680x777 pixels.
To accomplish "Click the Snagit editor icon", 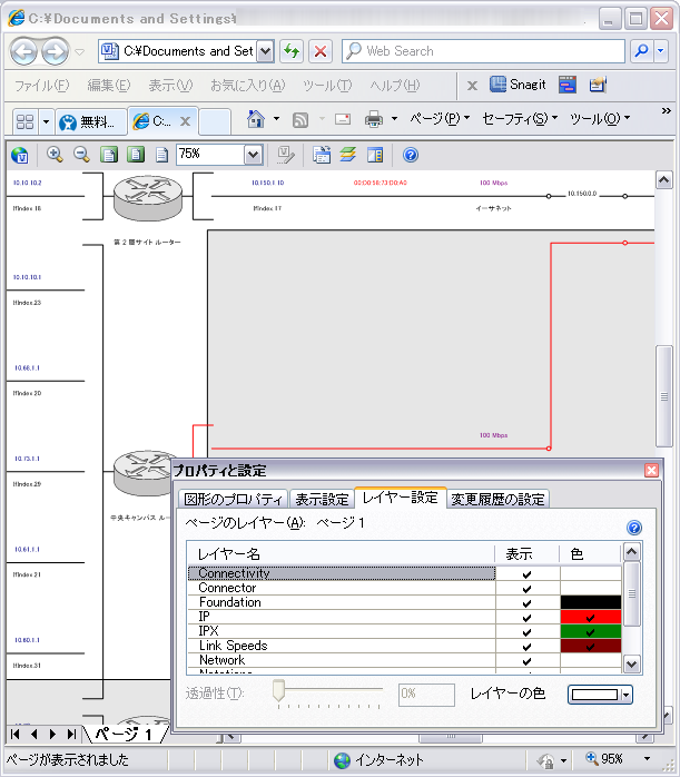I will [598, 85].
